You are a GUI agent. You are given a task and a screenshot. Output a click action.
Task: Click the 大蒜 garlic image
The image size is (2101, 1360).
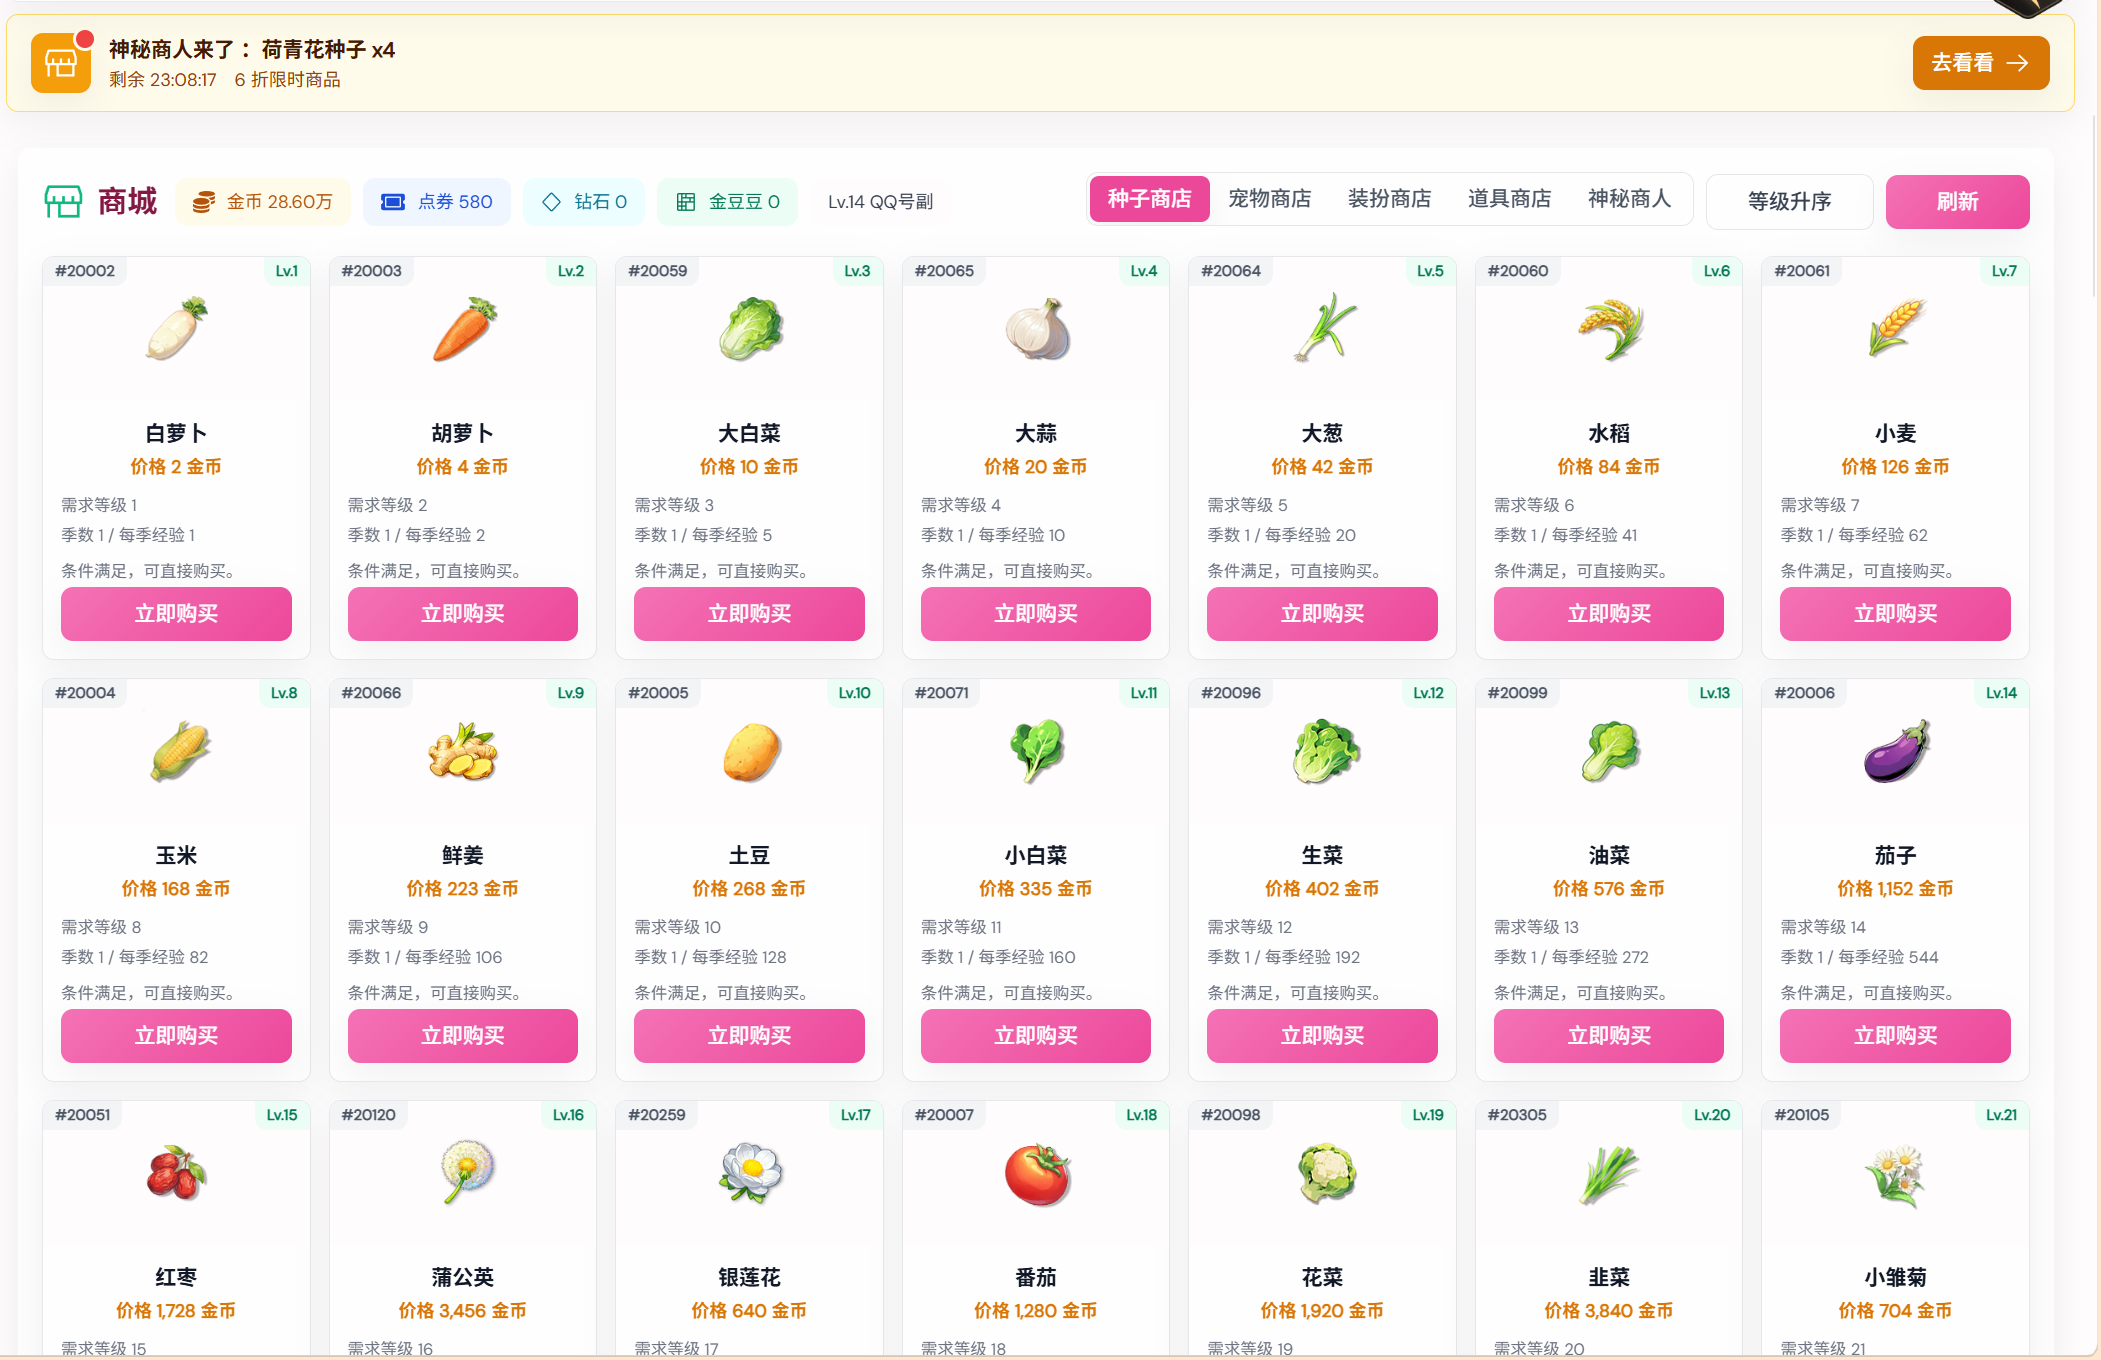(x=1037, y=329)
